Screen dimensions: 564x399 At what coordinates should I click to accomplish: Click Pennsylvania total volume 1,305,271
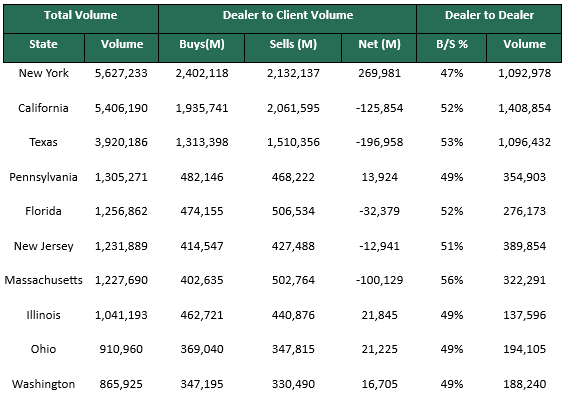121,177
